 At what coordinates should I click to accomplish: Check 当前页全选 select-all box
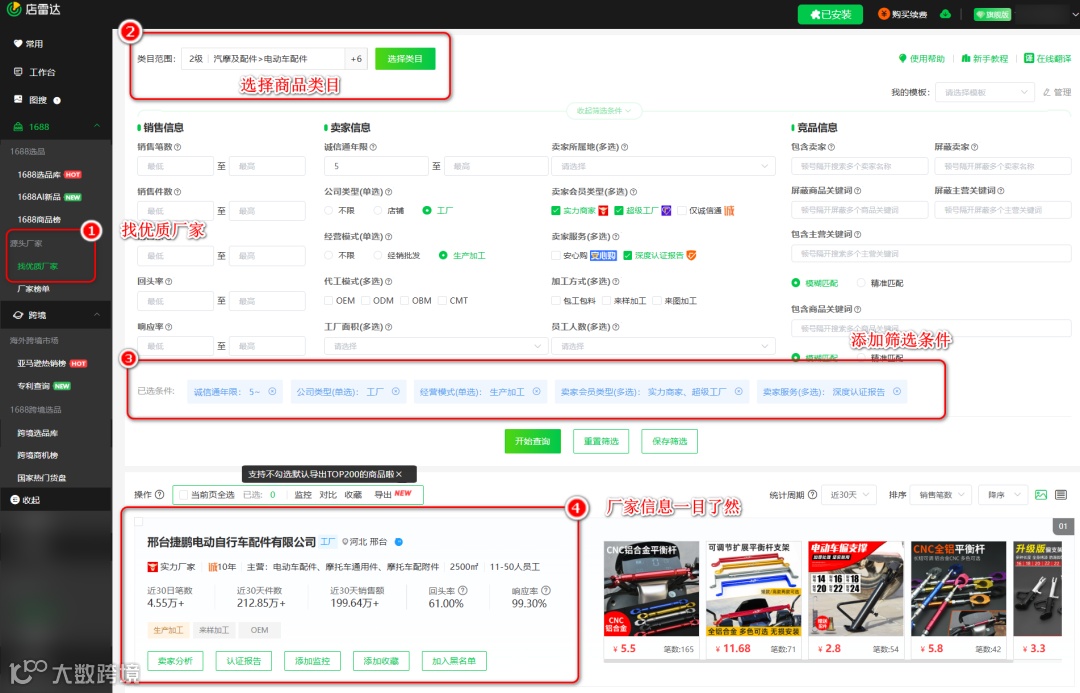183,495
